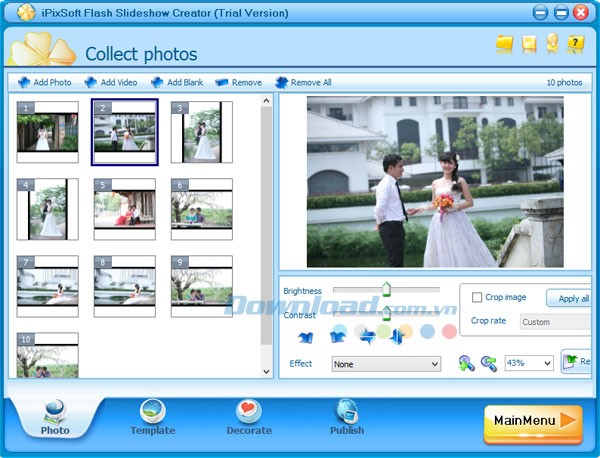
Task: Click the zoom out magnifier icon
Action: pyautogui.click(x=489, y=363)
